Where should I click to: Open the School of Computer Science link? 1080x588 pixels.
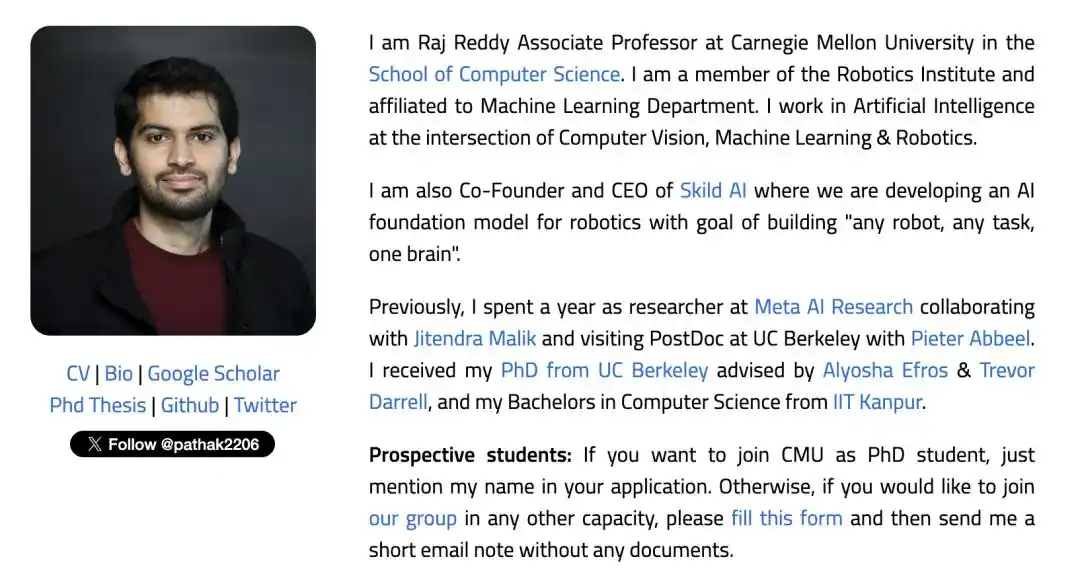495,74
